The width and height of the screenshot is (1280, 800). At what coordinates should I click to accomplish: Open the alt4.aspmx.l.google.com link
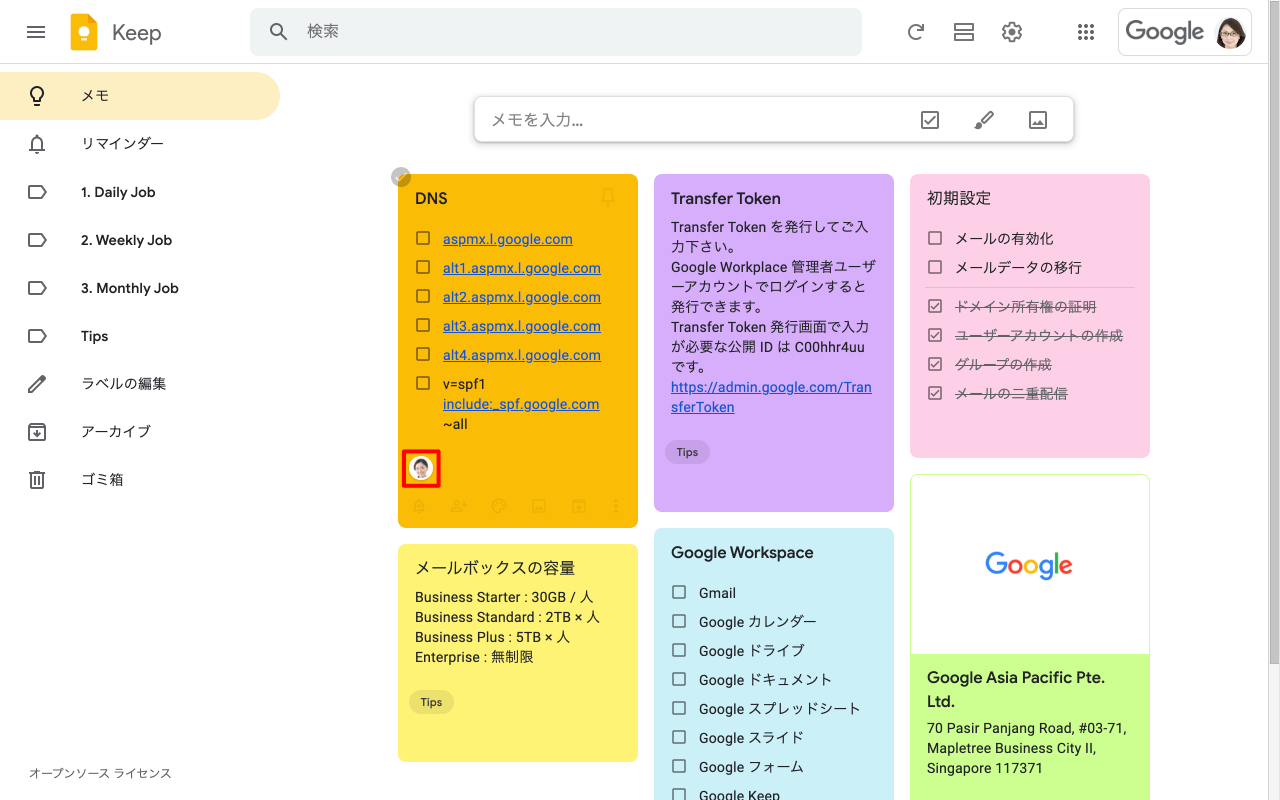tap(522, 355)
